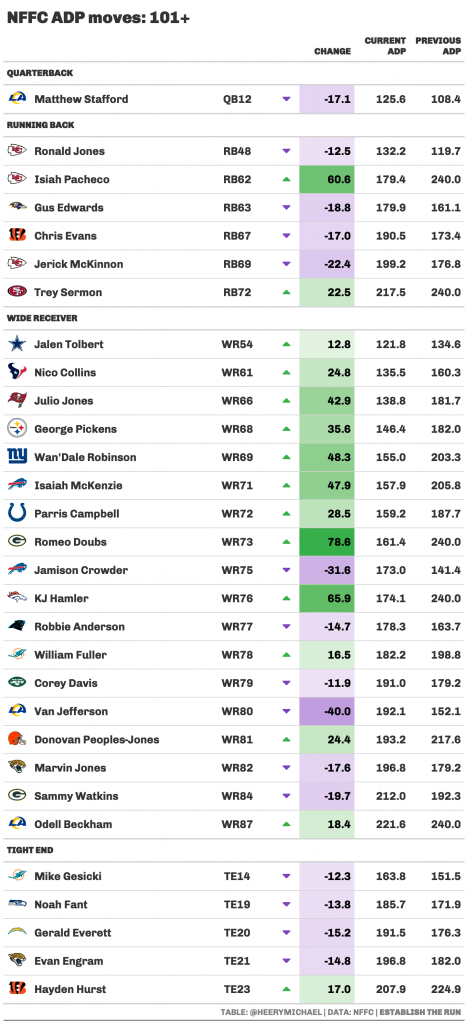Select the CURRENT ADP column header
Screen dimensions: 468x1024
385,46
